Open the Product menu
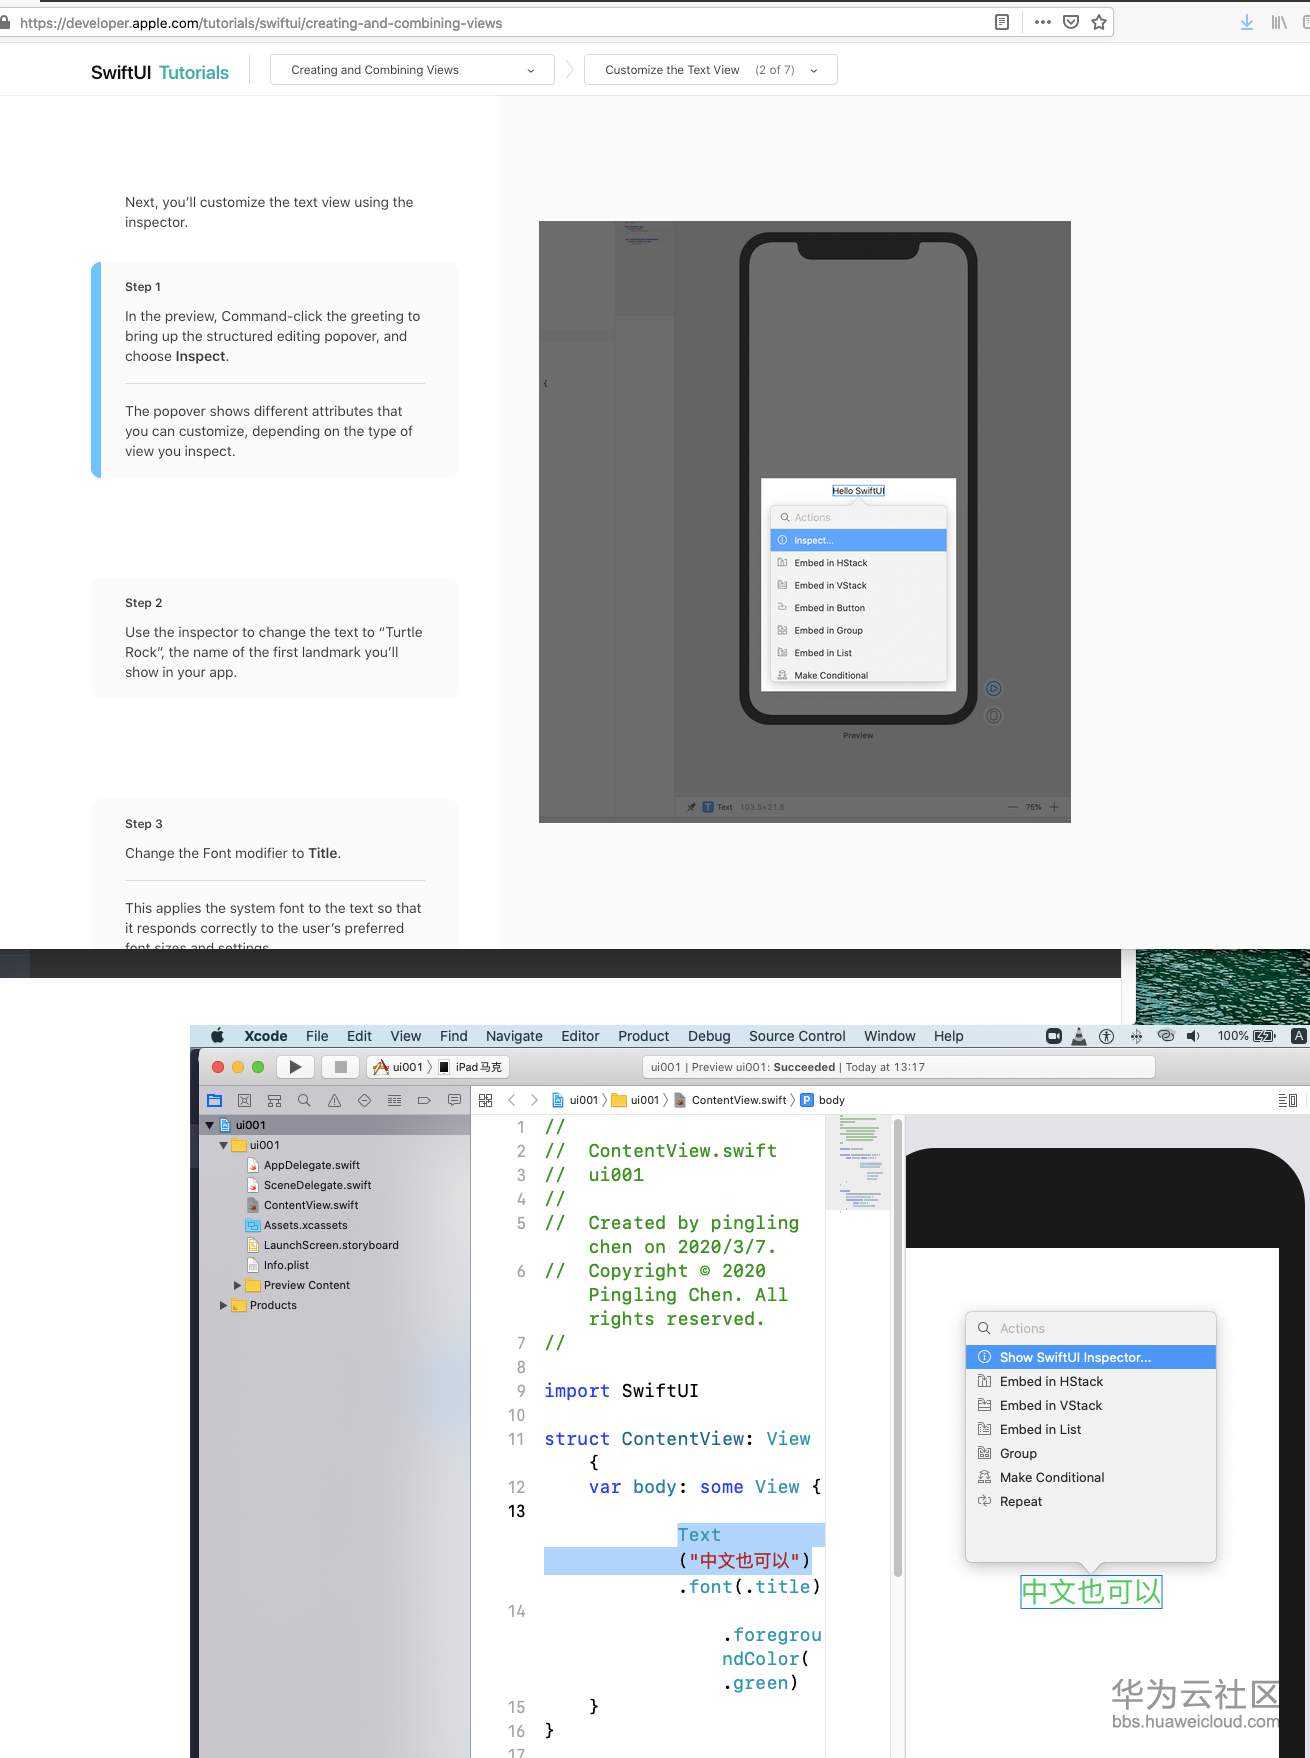This screenshot has width=1310, height=1758. (643, 1036)
